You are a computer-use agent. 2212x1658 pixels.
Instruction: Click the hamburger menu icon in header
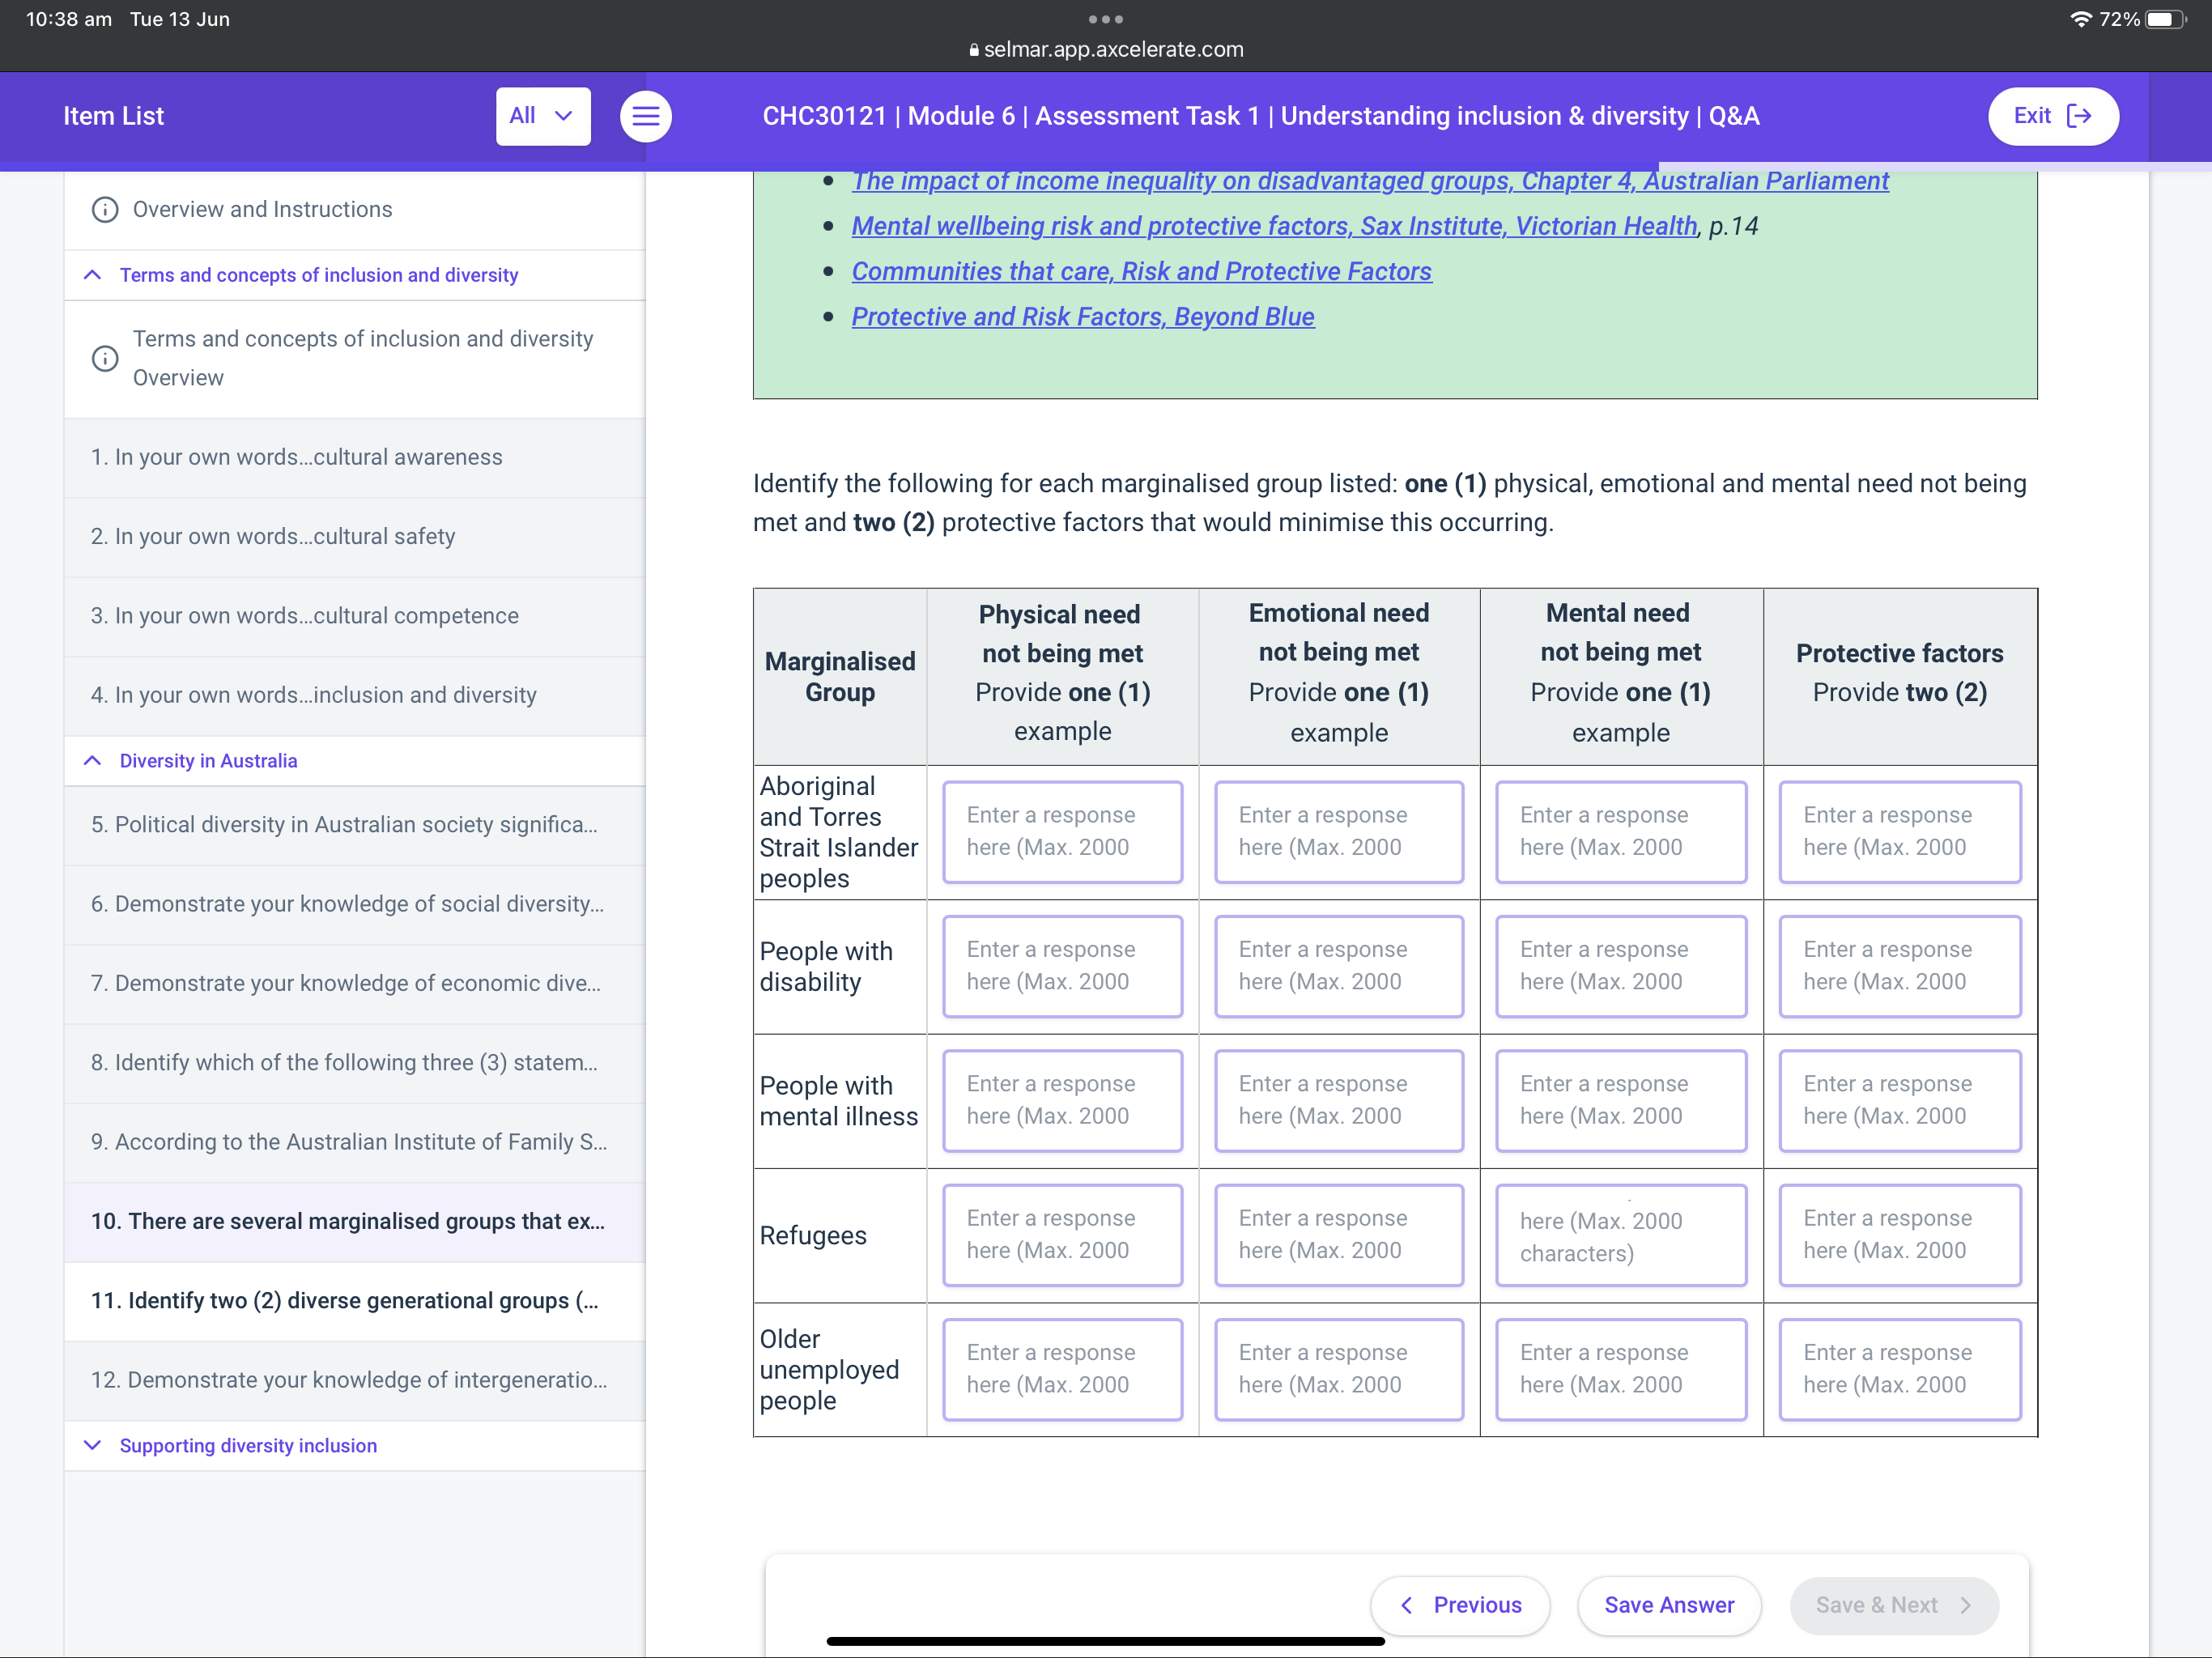(645, 116)
